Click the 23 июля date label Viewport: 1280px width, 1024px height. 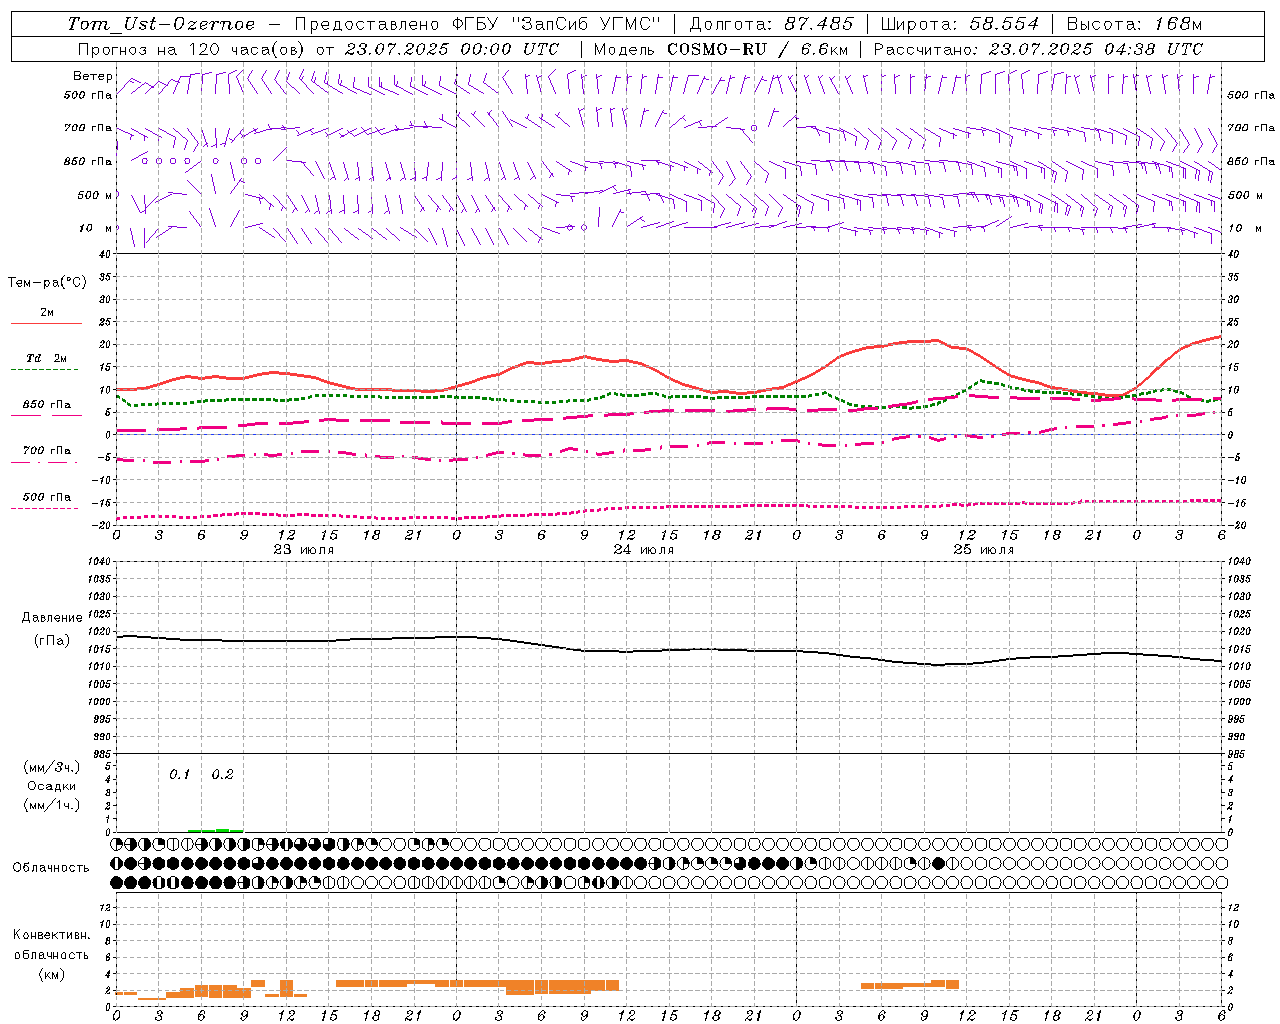click(x=304, y=550)
